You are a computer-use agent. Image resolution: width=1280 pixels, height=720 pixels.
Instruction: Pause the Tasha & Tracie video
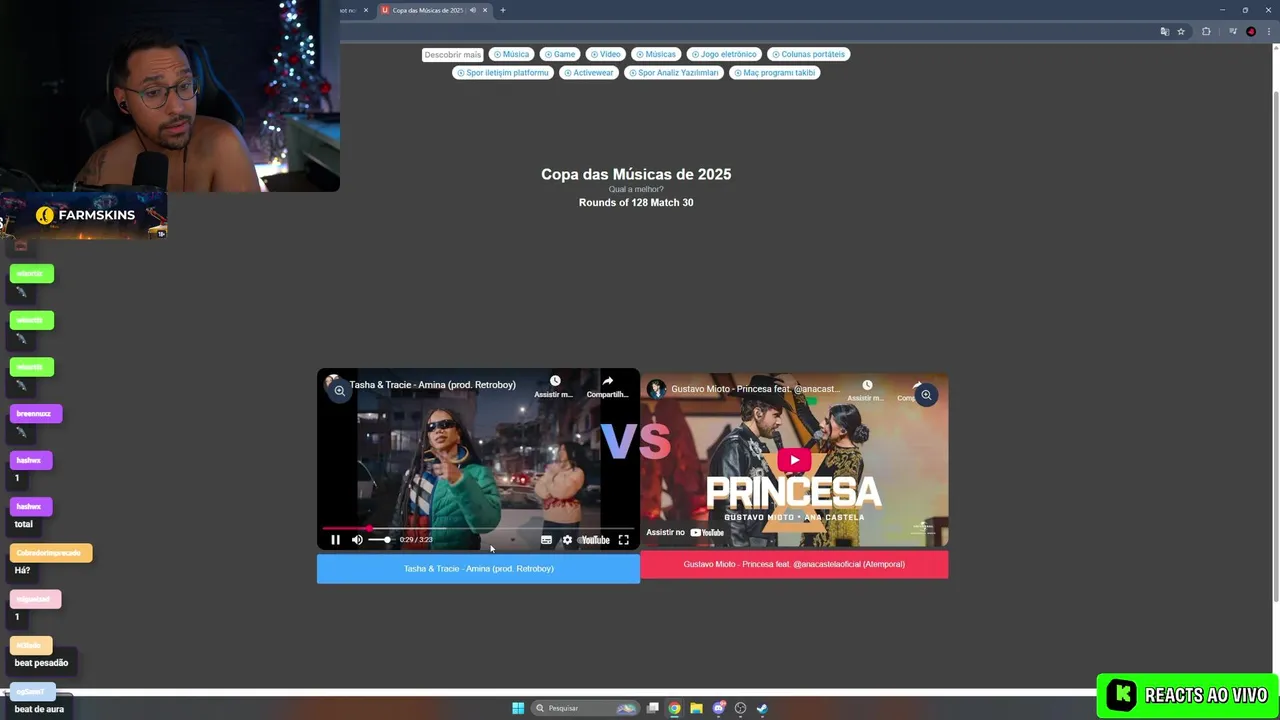[x=335, y=540]
